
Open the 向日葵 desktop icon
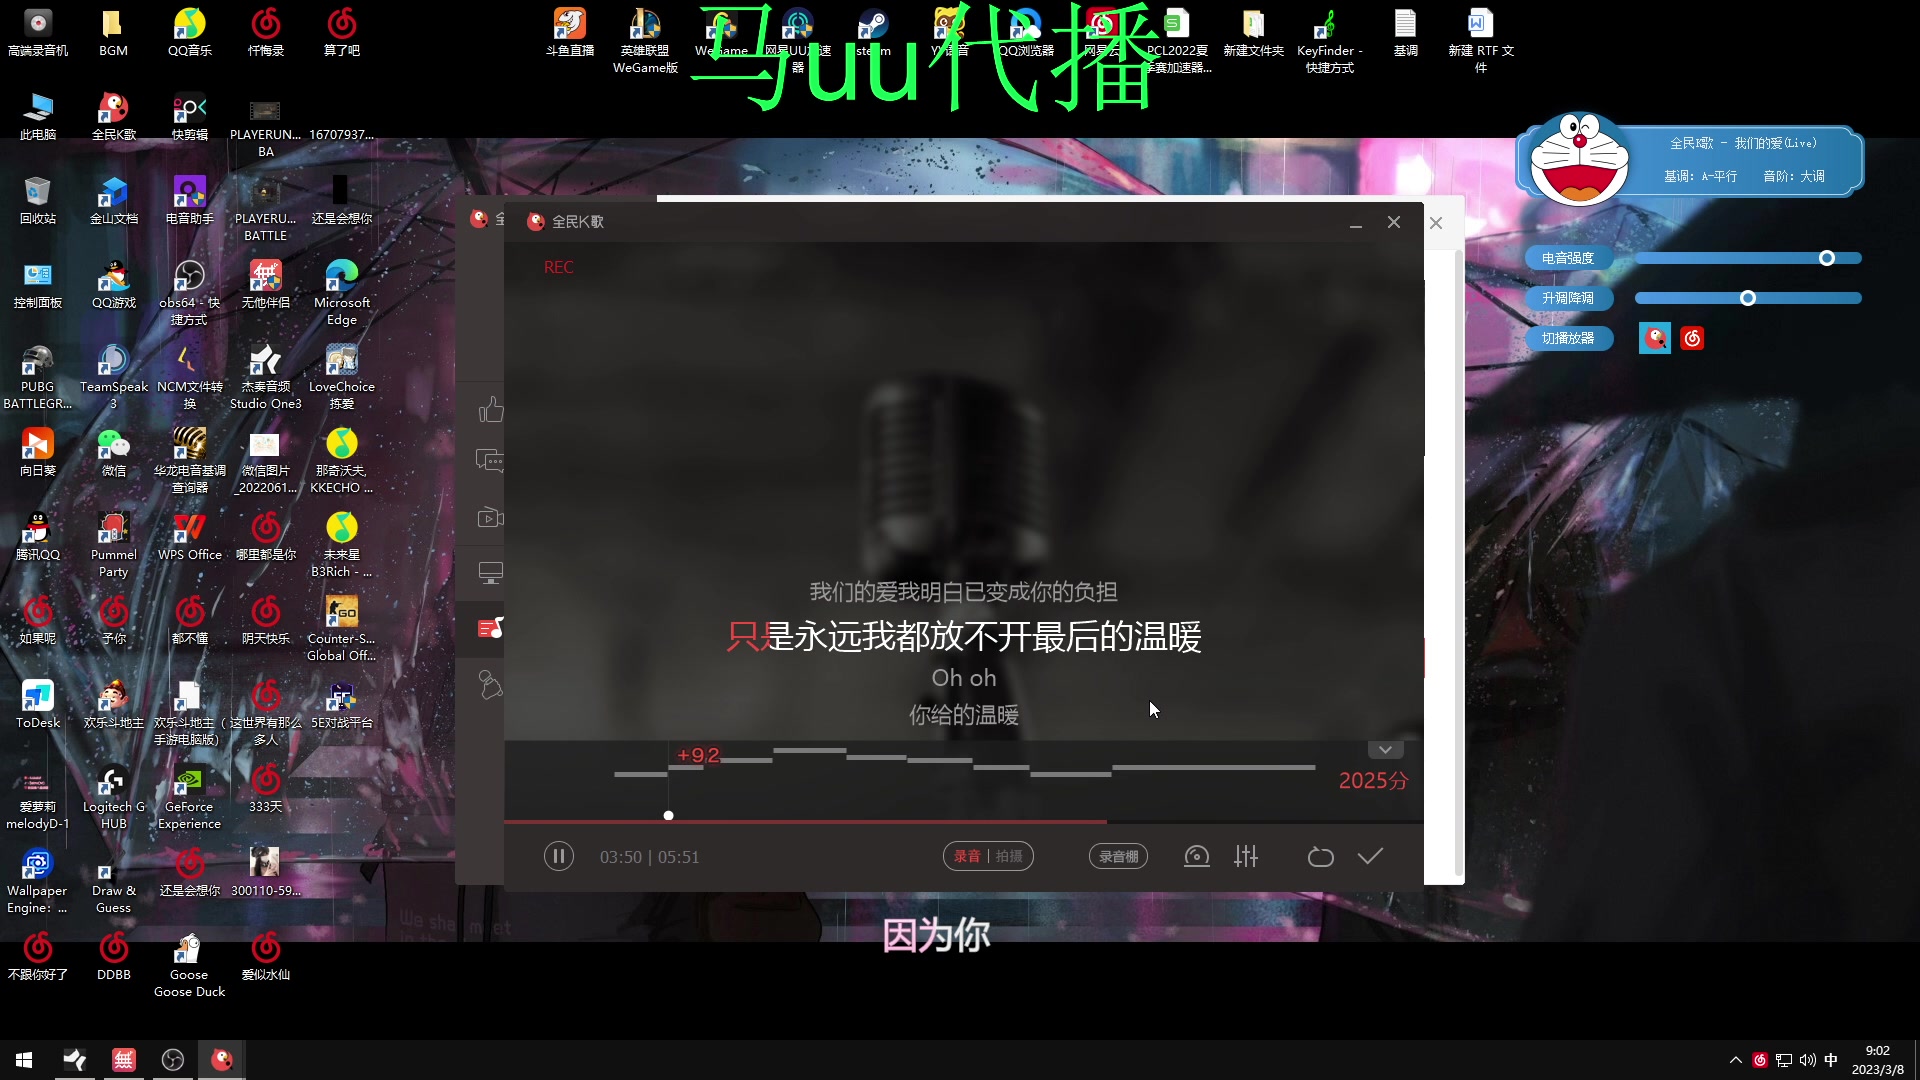point(38,453)
